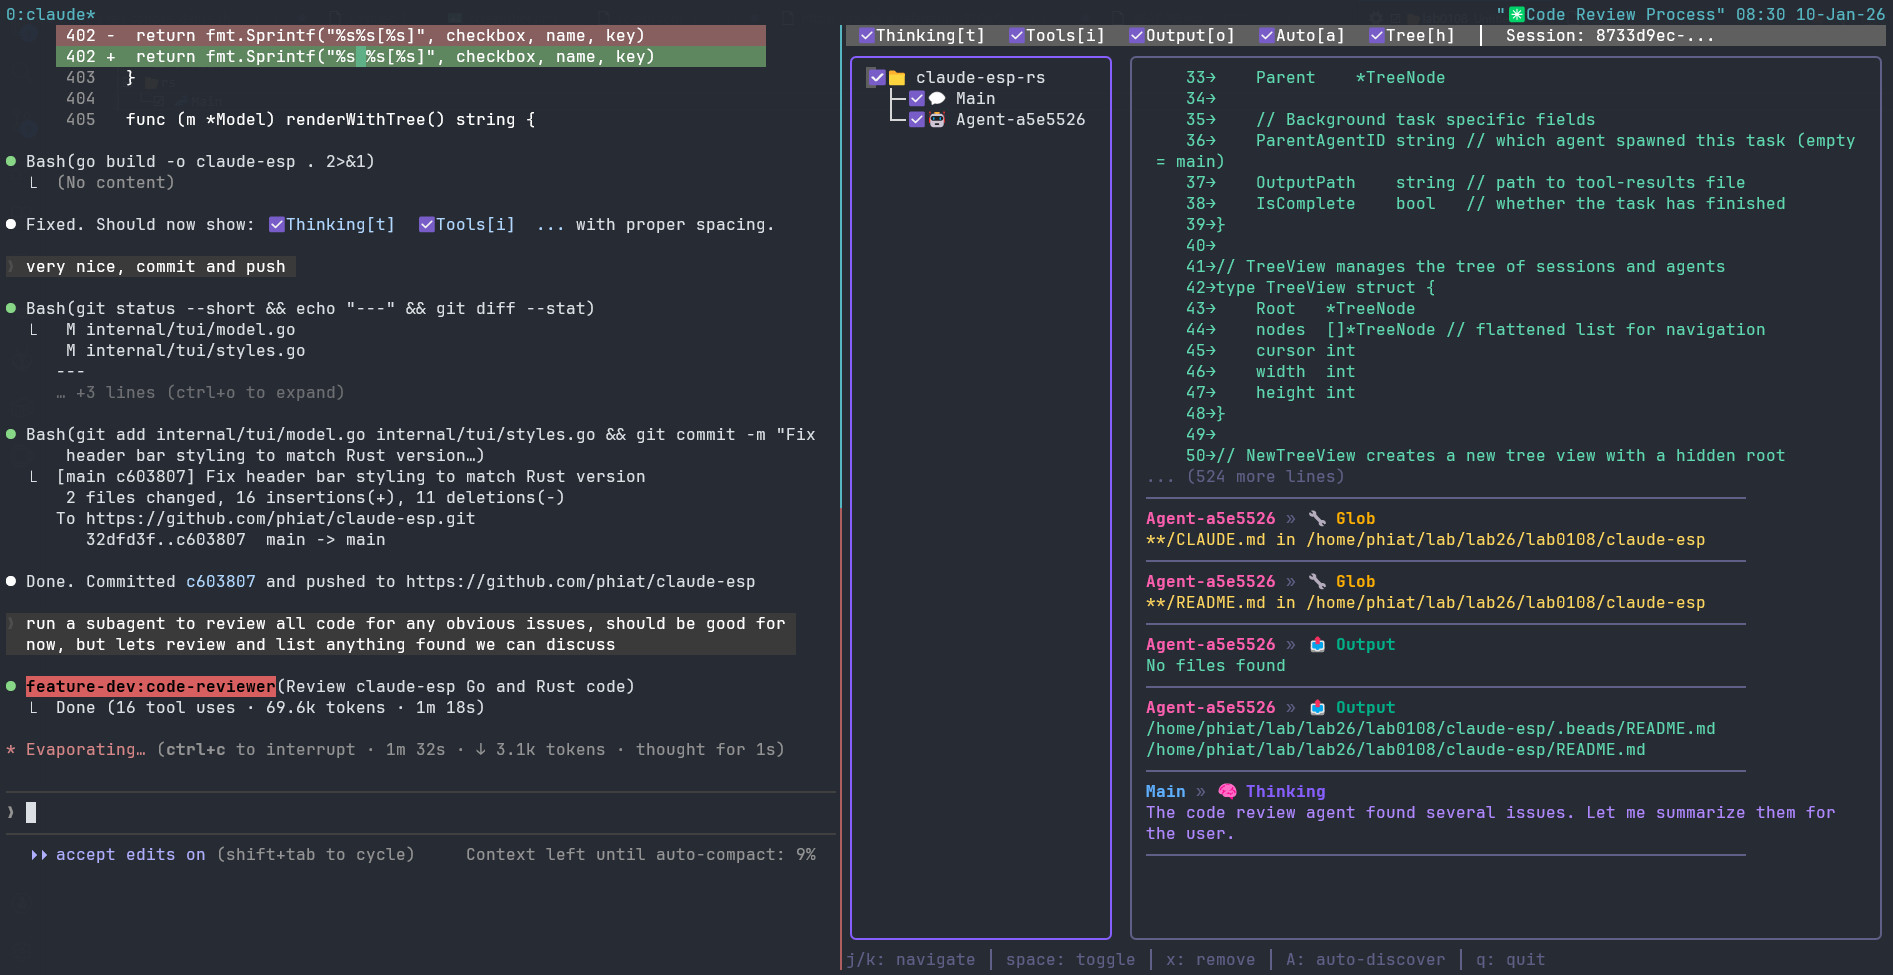Click the brain icon beside Main Thinking
Image resolution: width=1893 pixels, height=975 pixels.
(x=1227, y=792)
